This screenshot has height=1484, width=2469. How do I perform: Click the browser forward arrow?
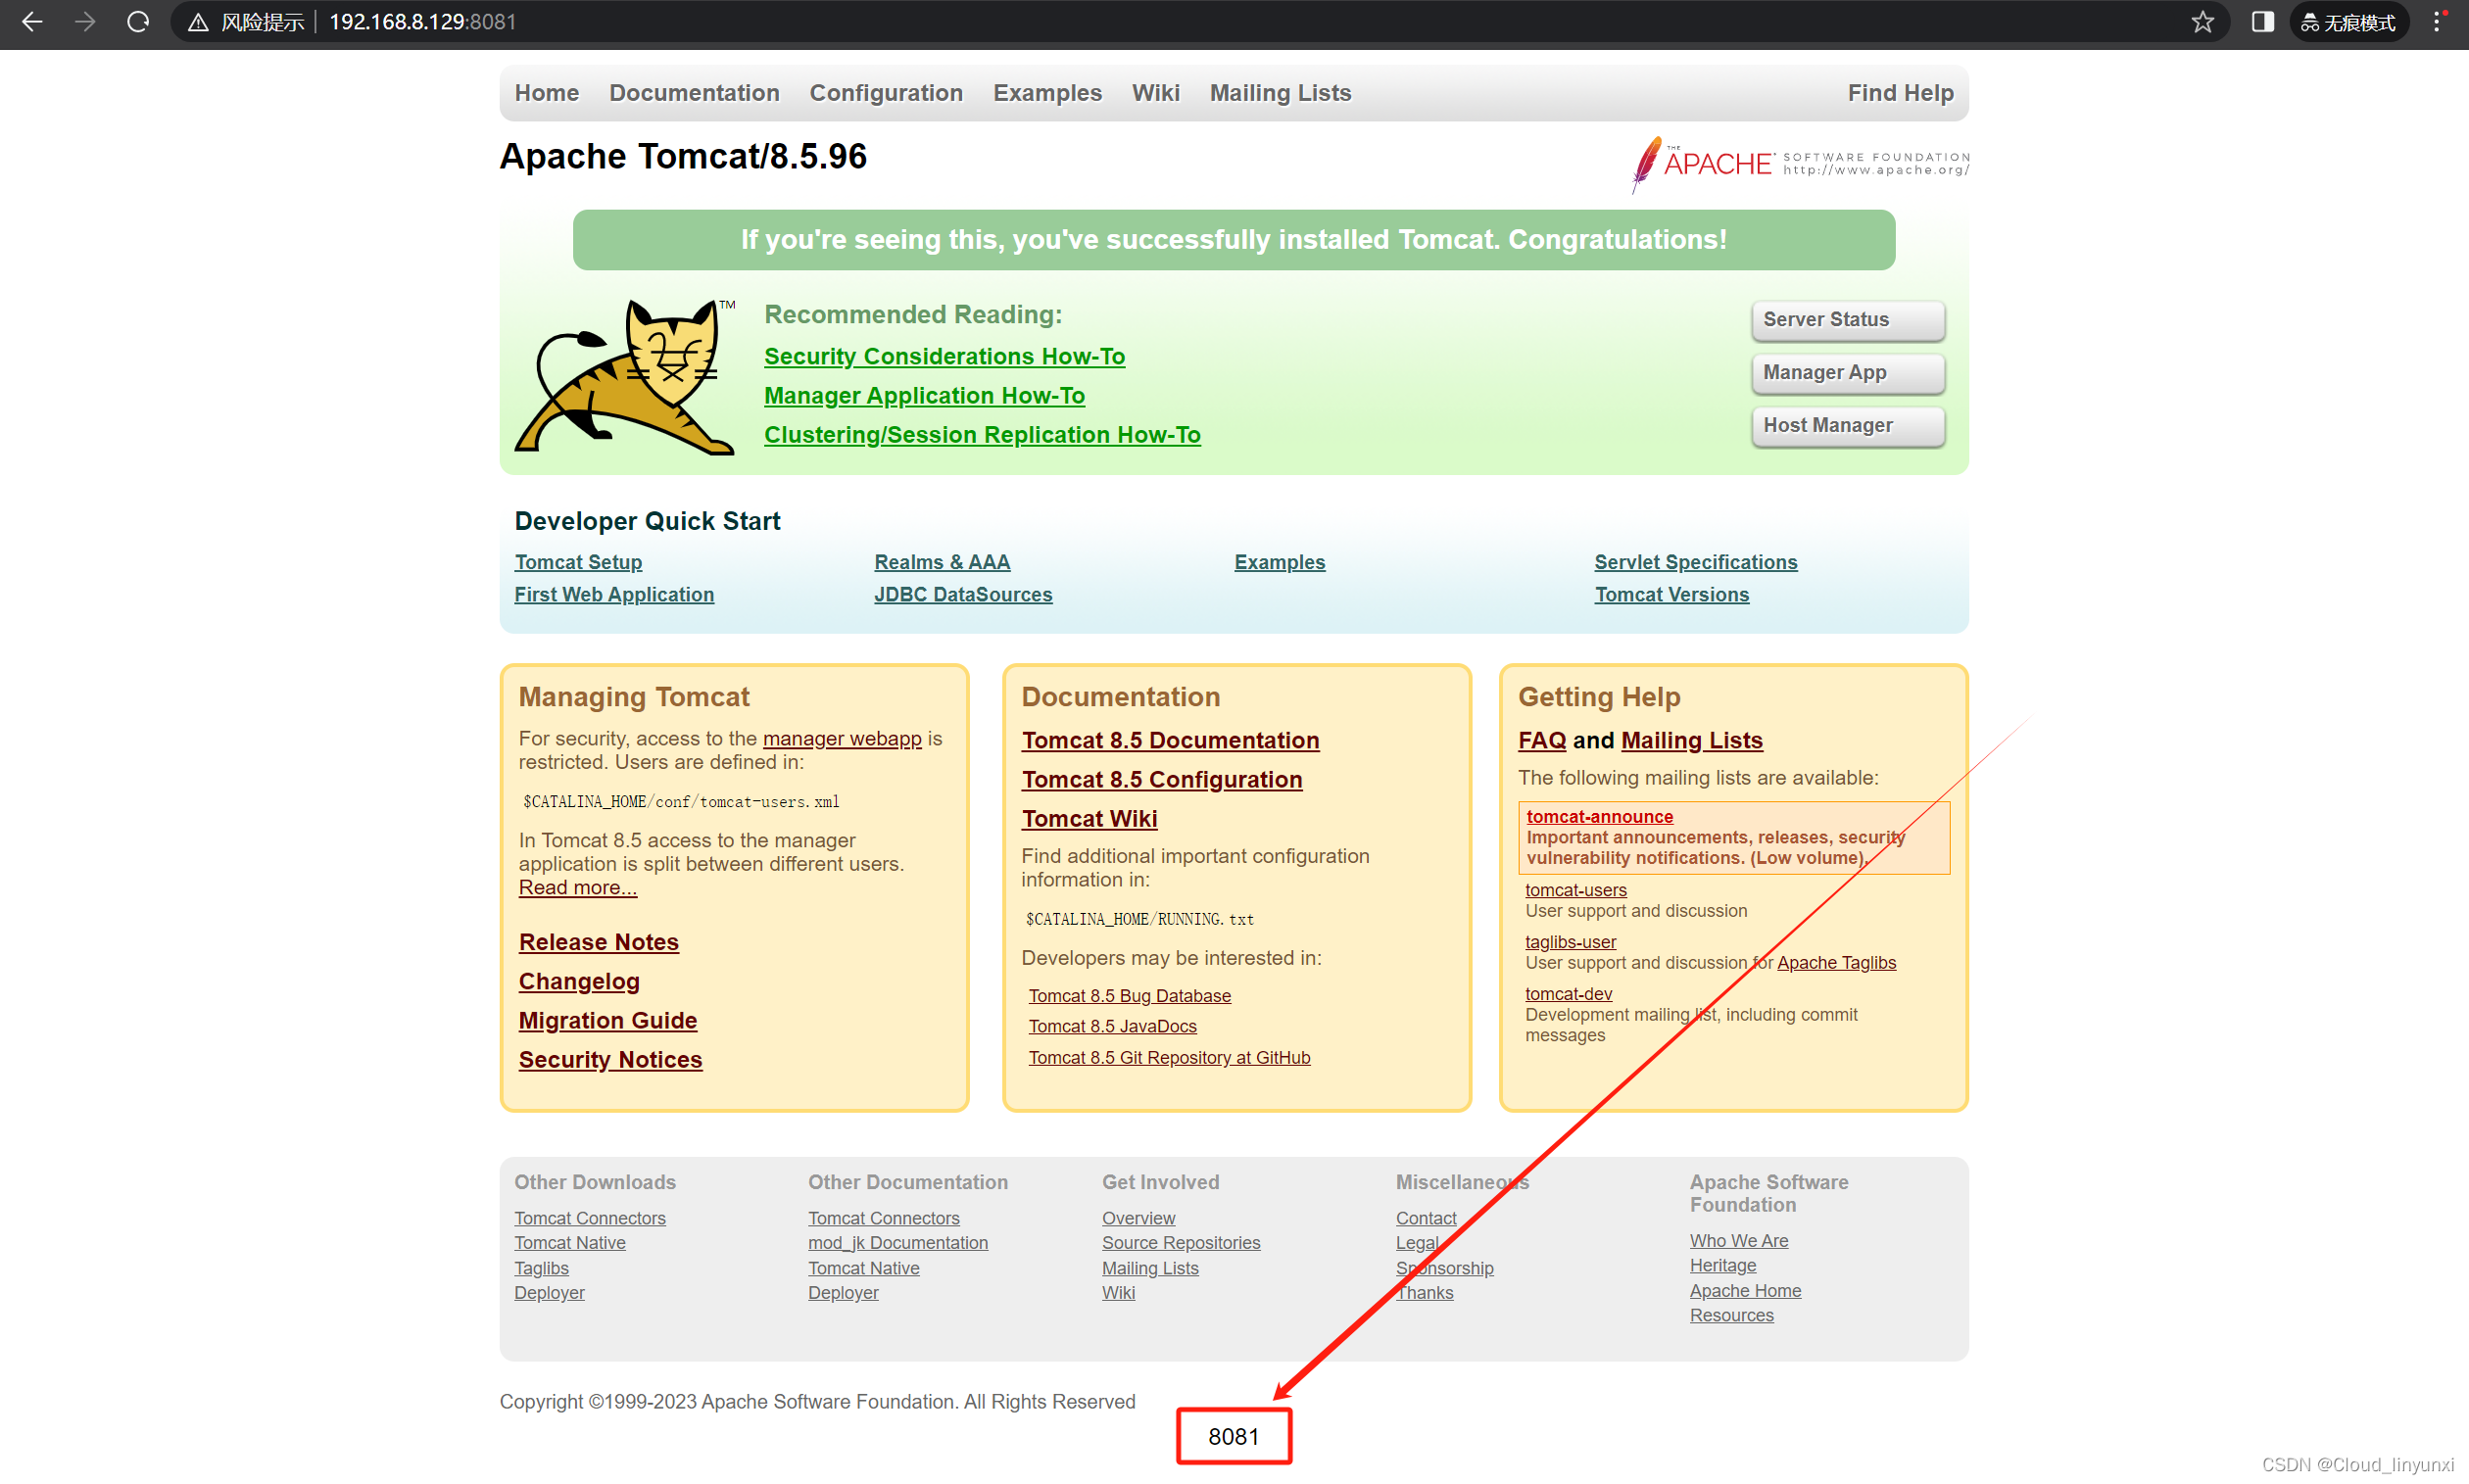point(85,22)
